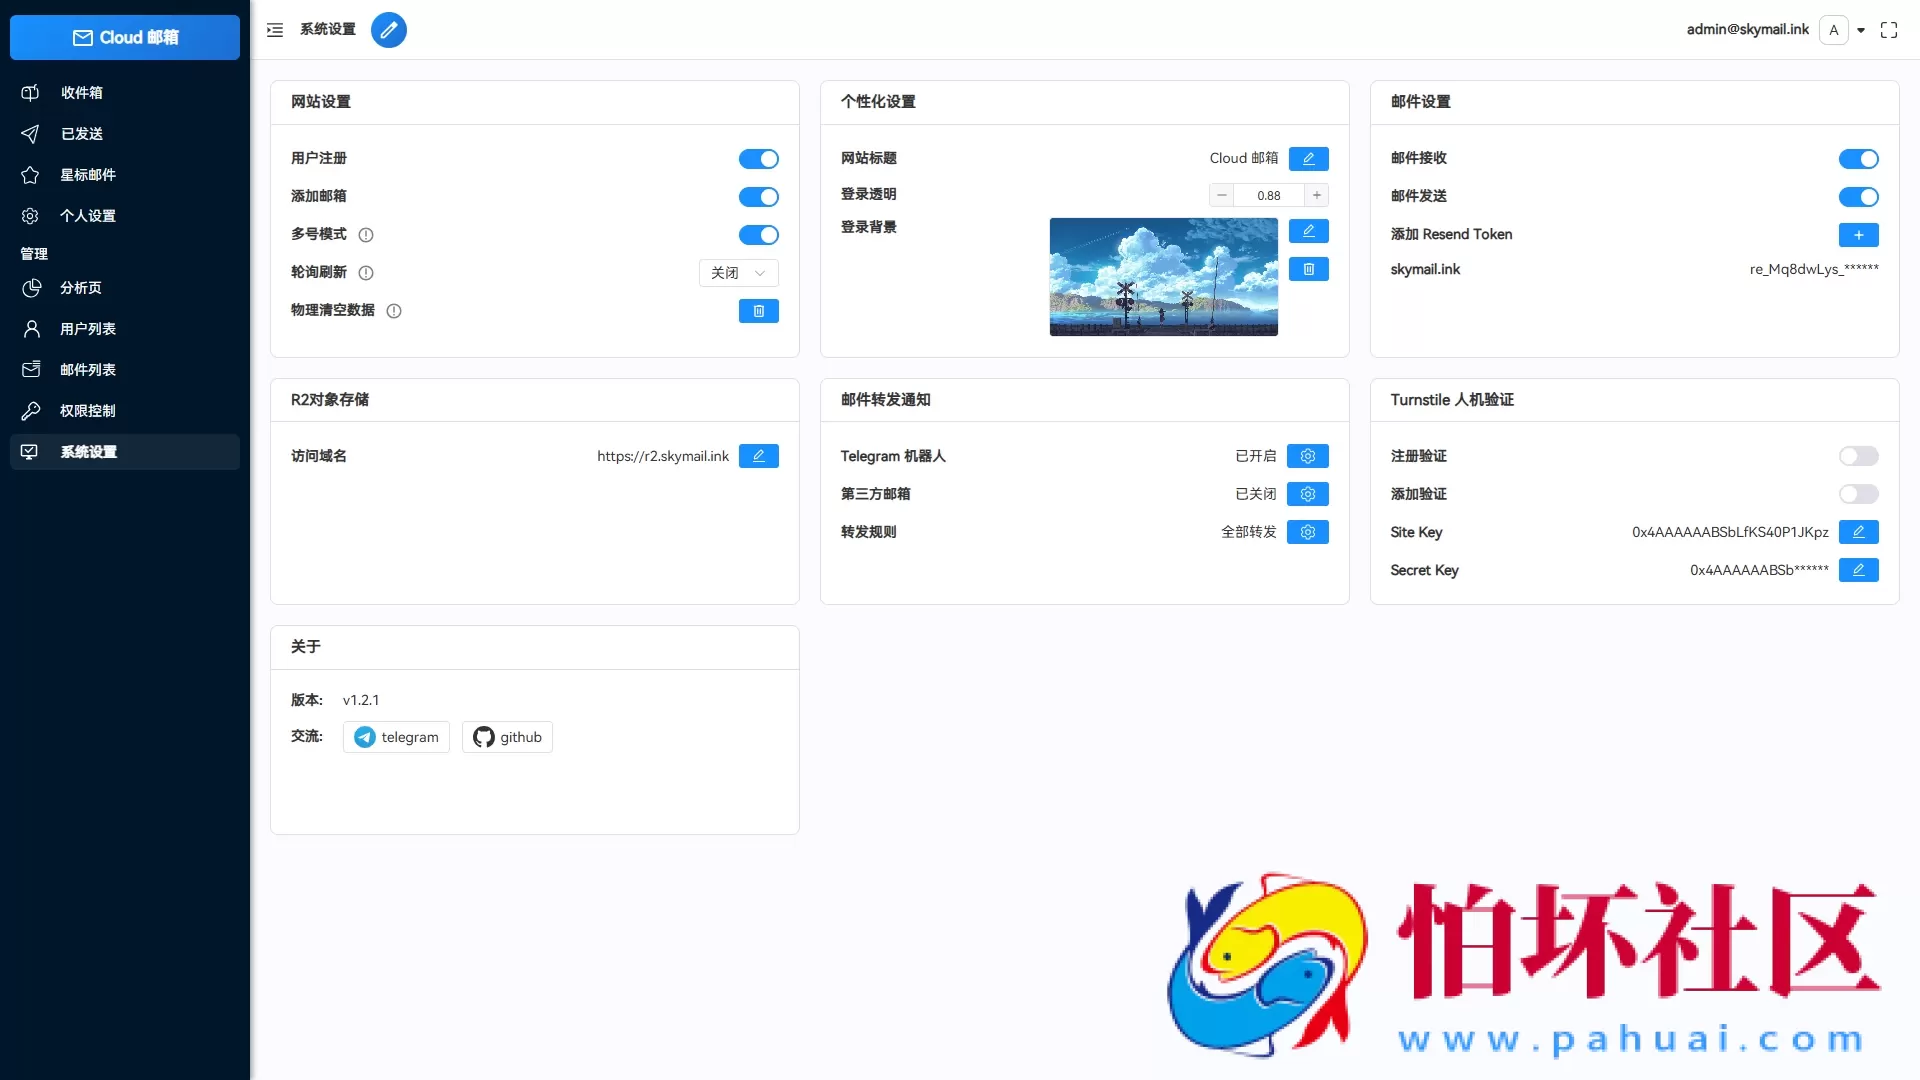Open Telegram 机器人 settings gear

(x=1308, y=455)
